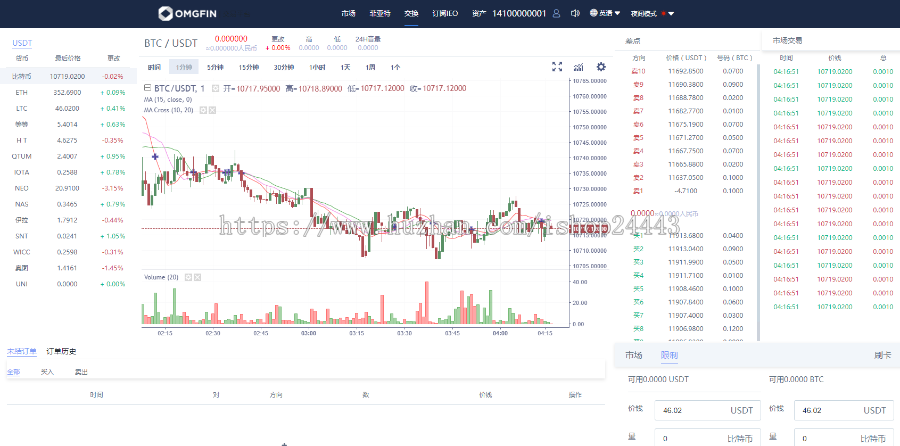Select the 30分钟 chart interval
Screen dimensions: 900x446
tap(284, 67)
